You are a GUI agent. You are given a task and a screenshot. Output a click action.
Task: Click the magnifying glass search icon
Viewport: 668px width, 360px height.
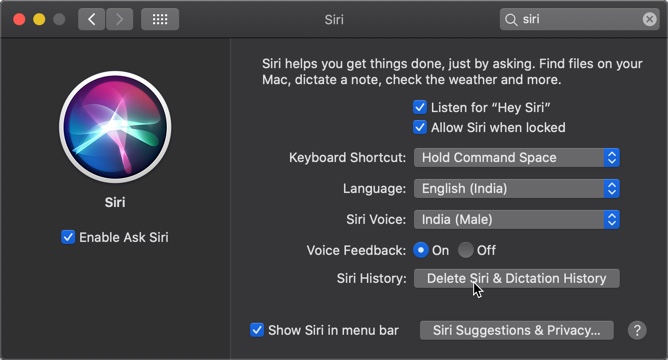pos(511,20)
